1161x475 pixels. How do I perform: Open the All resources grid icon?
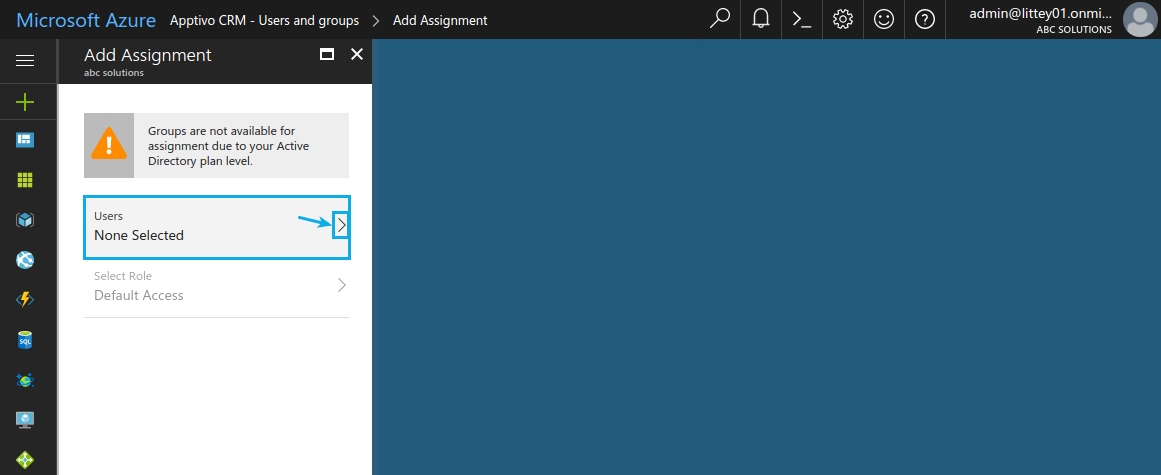(25, 180)
